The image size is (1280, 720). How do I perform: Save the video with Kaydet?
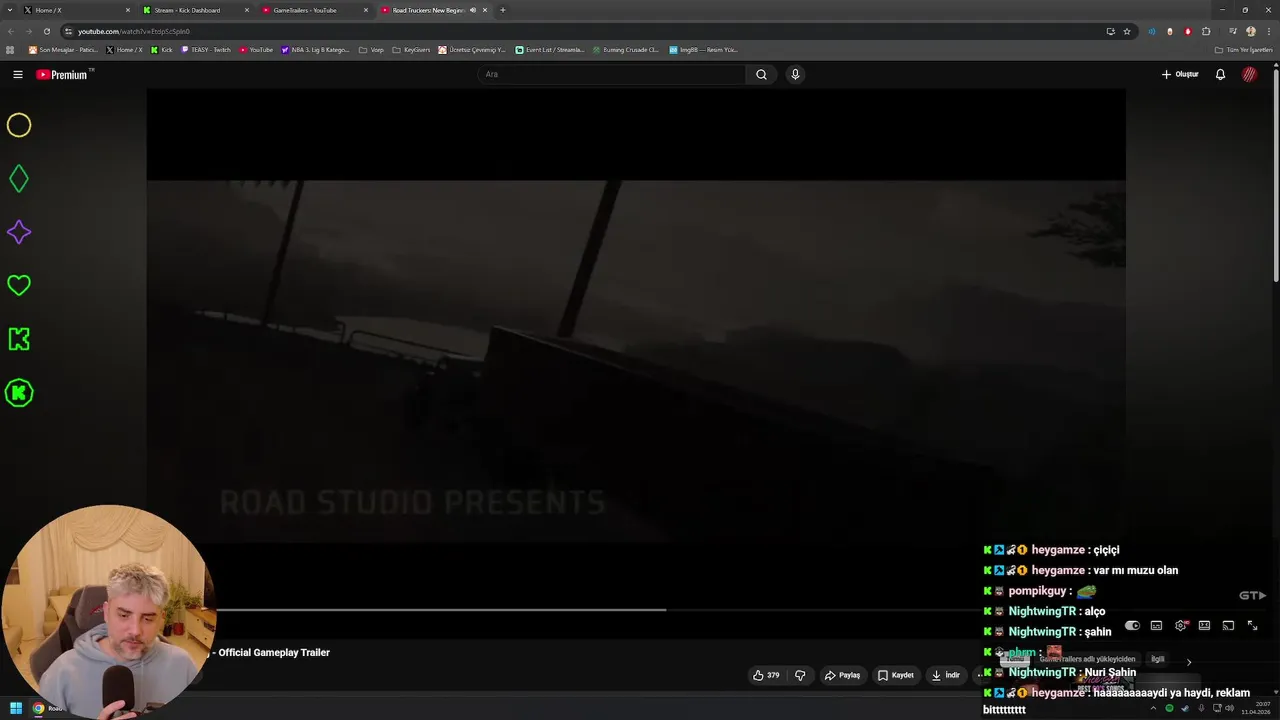pos(895,675)
